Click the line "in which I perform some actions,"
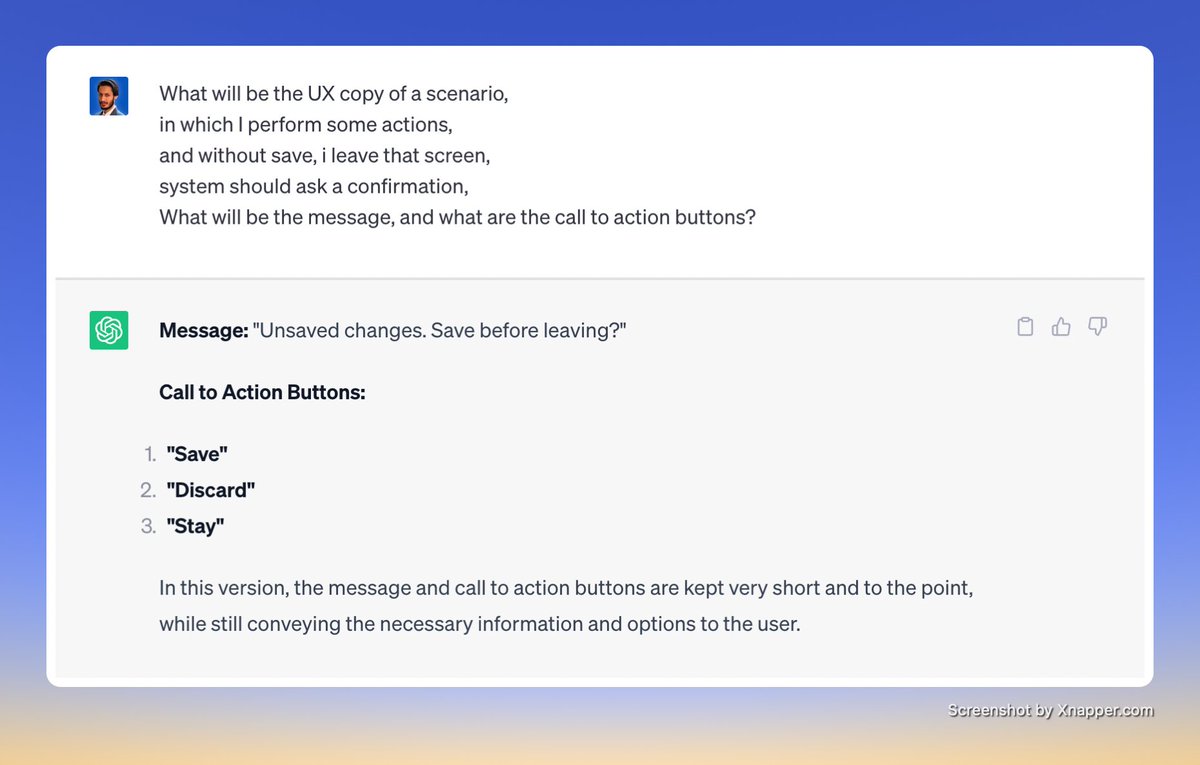 [x=306, y=126]
